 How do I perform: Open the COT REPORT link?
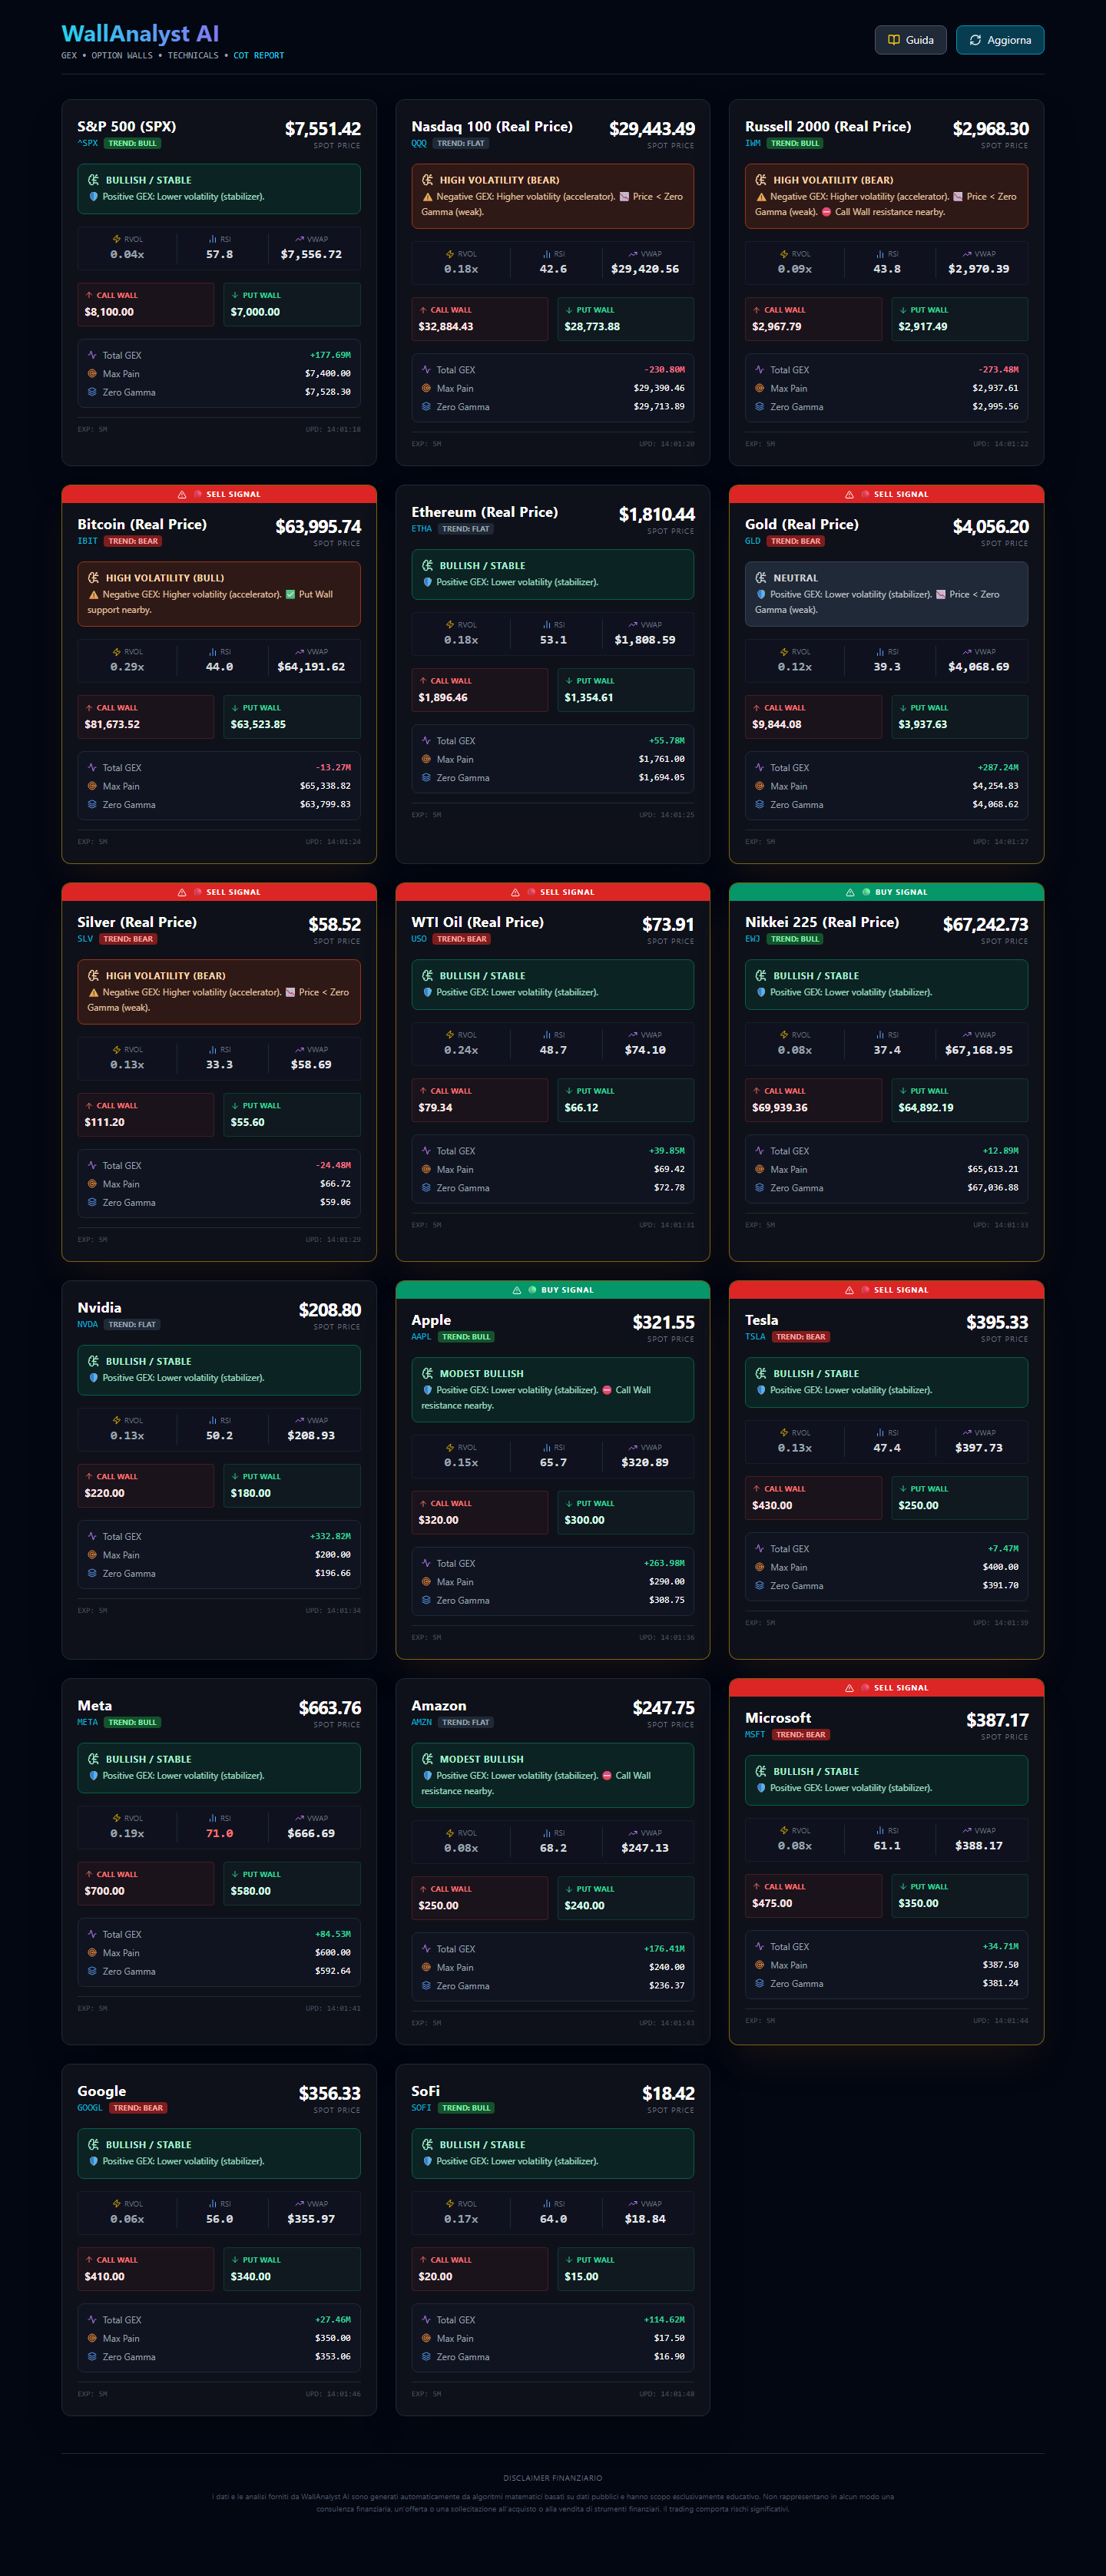tap(259, 56)
